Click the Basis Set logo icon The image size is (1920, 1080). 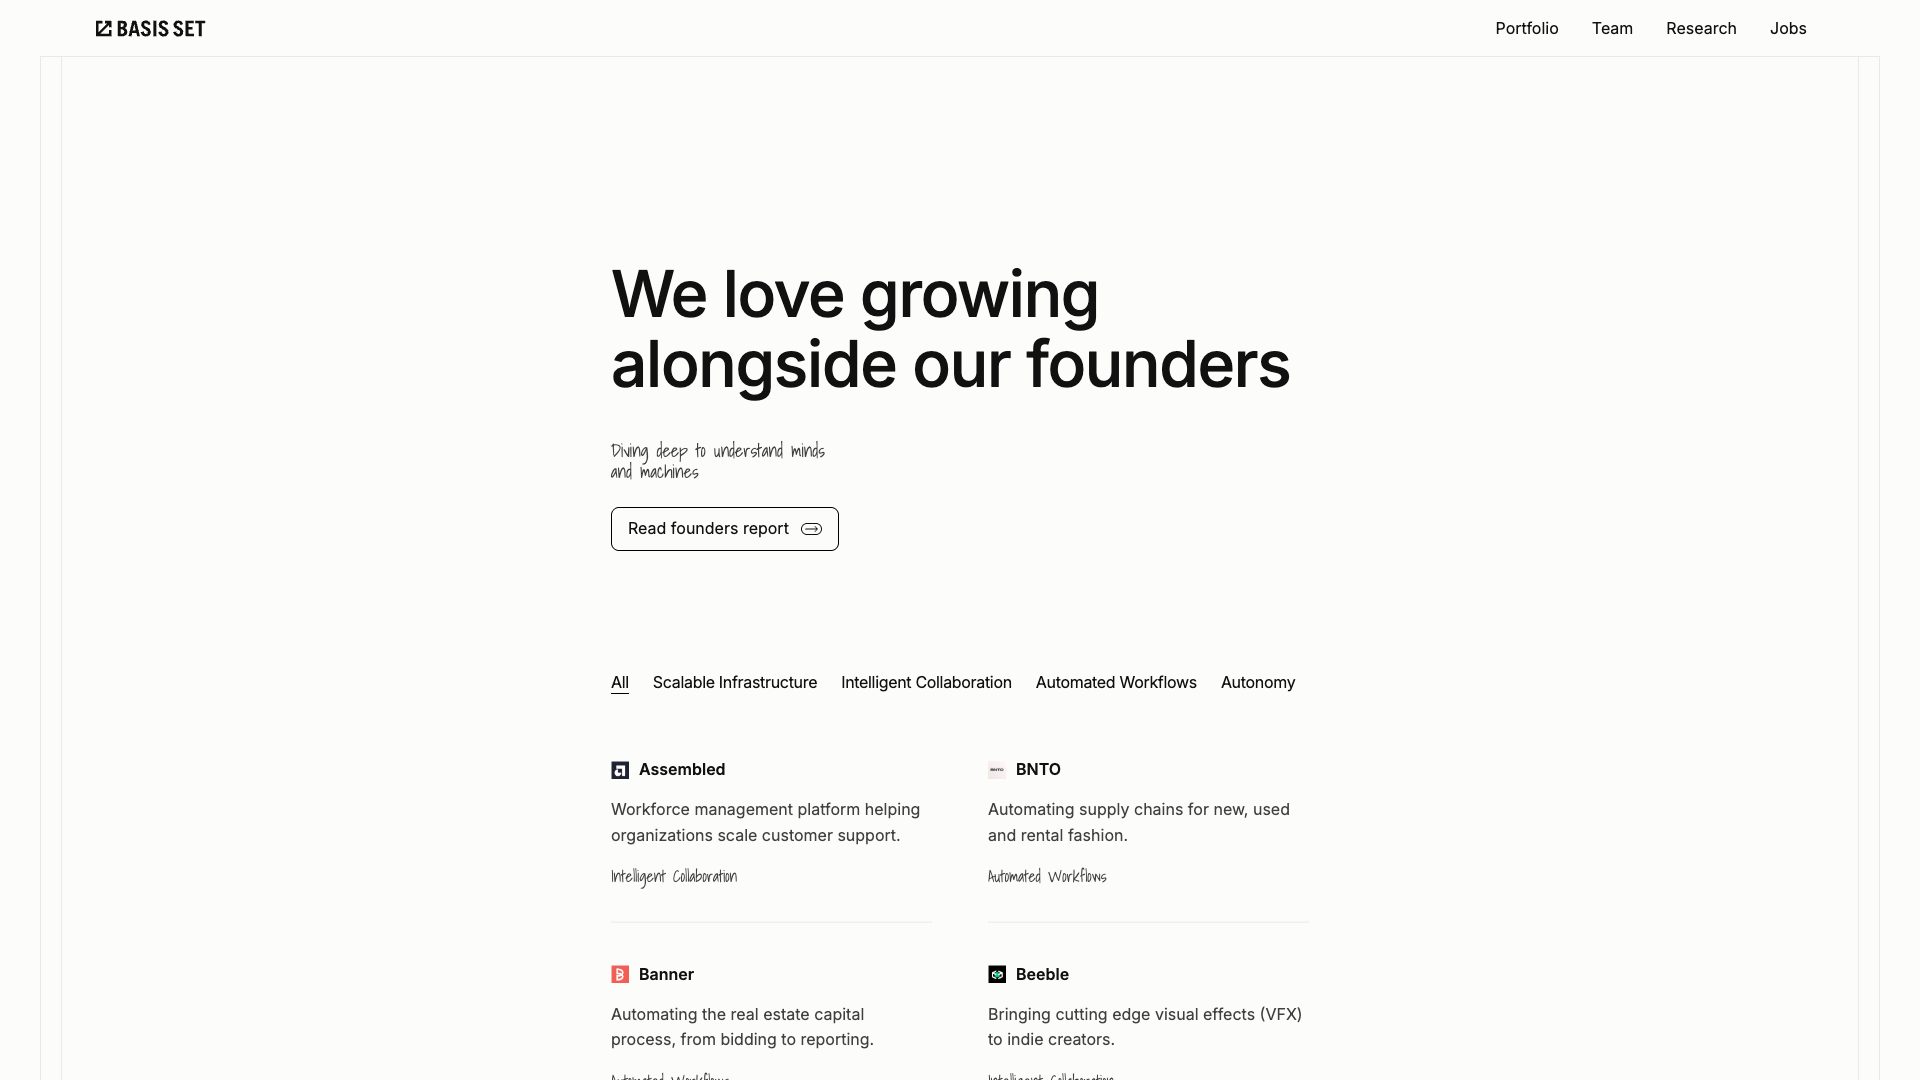[x=104, y=28]
